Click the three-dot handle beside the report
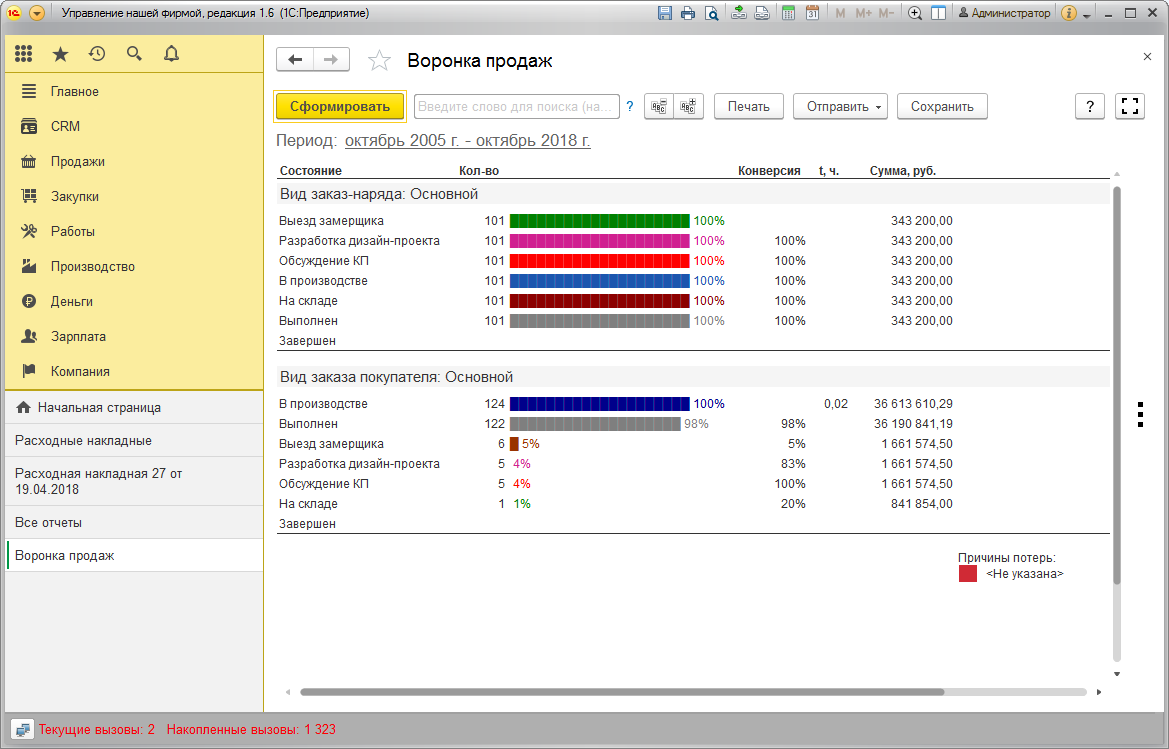This screenshot has height=749, width=1169. tap(1141, 414)
